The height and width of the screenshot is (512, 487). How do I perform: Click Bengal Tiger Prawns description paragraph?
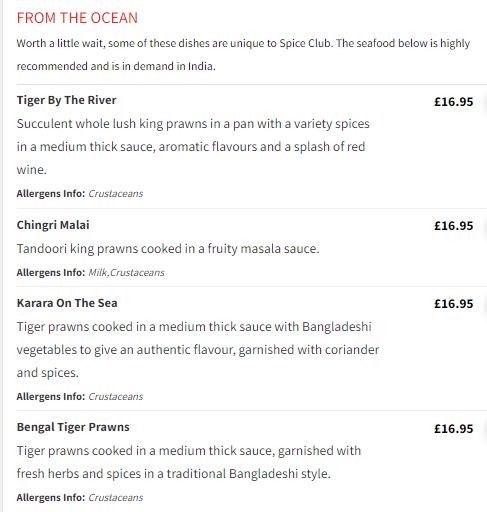pyautogui.click(x=189, y=462)
